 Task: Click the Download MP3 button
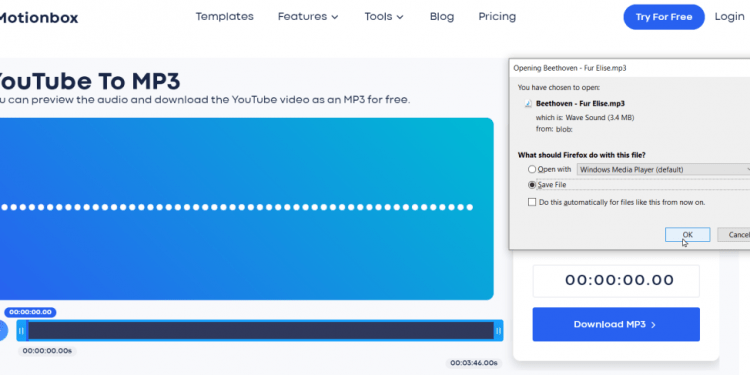tap(616, 324)
